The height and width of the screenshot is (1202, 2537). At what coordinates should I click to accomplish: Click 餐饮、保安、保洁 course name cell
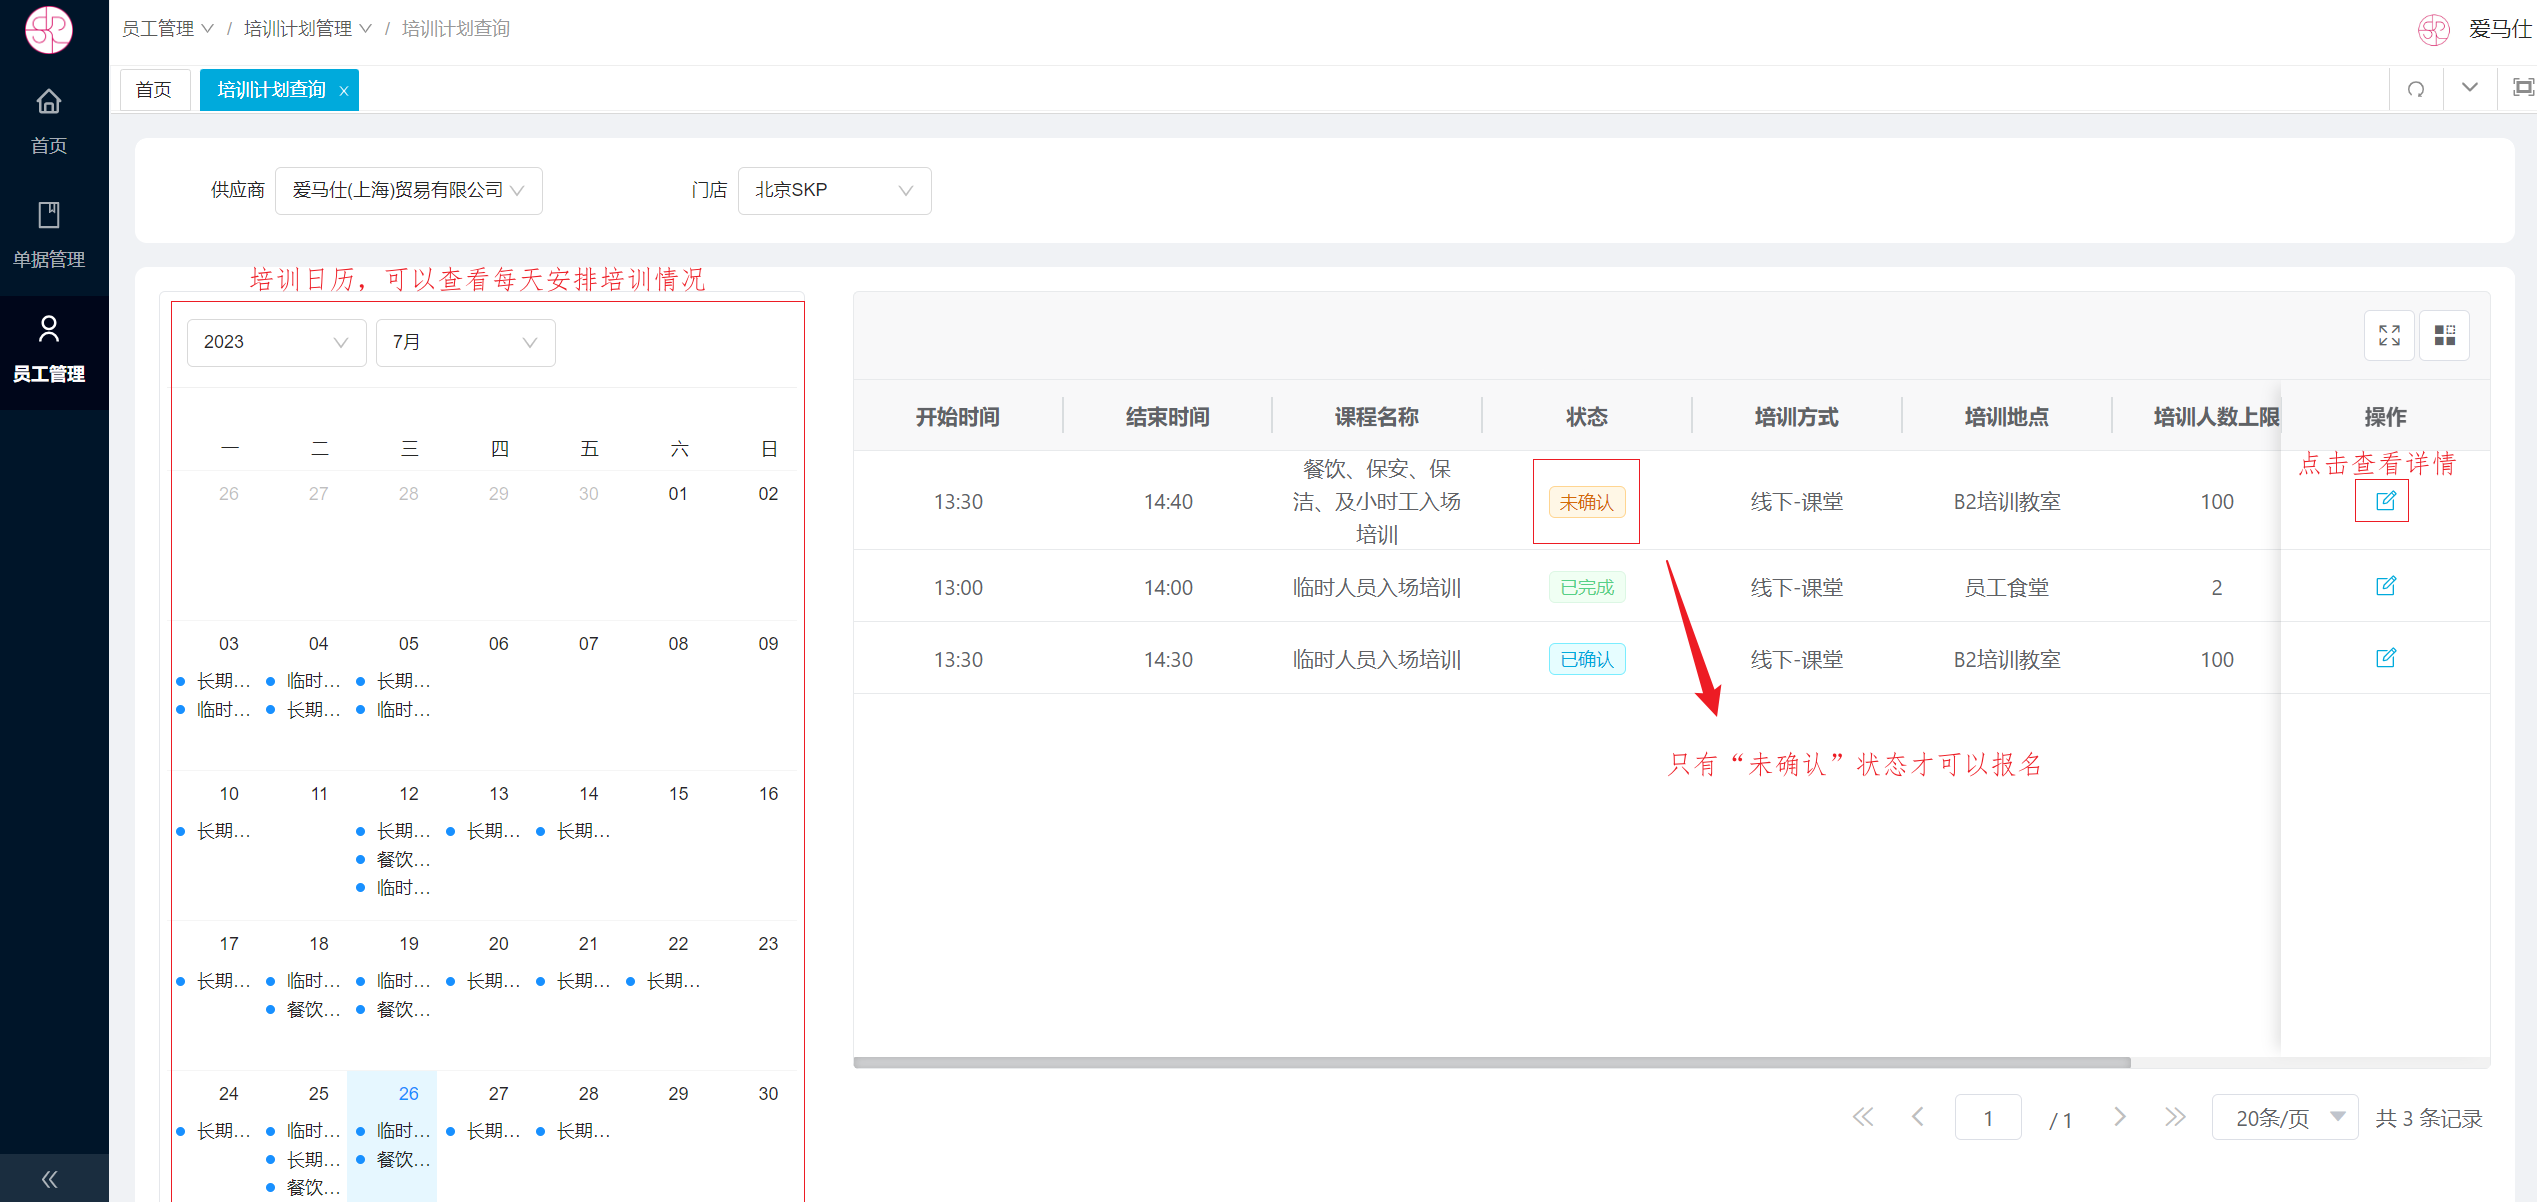pos(1376,501)
